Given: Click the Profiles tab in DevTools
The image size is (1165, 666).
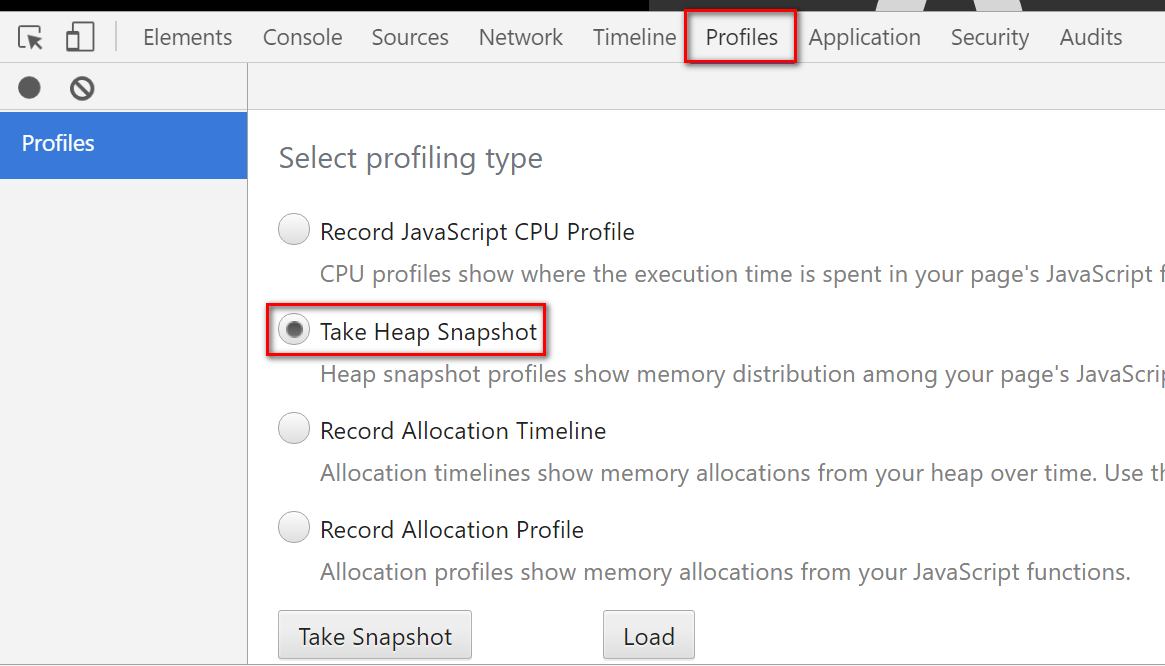Looking at the screenshot, I should pyautogui.click(x=741, y=38).
